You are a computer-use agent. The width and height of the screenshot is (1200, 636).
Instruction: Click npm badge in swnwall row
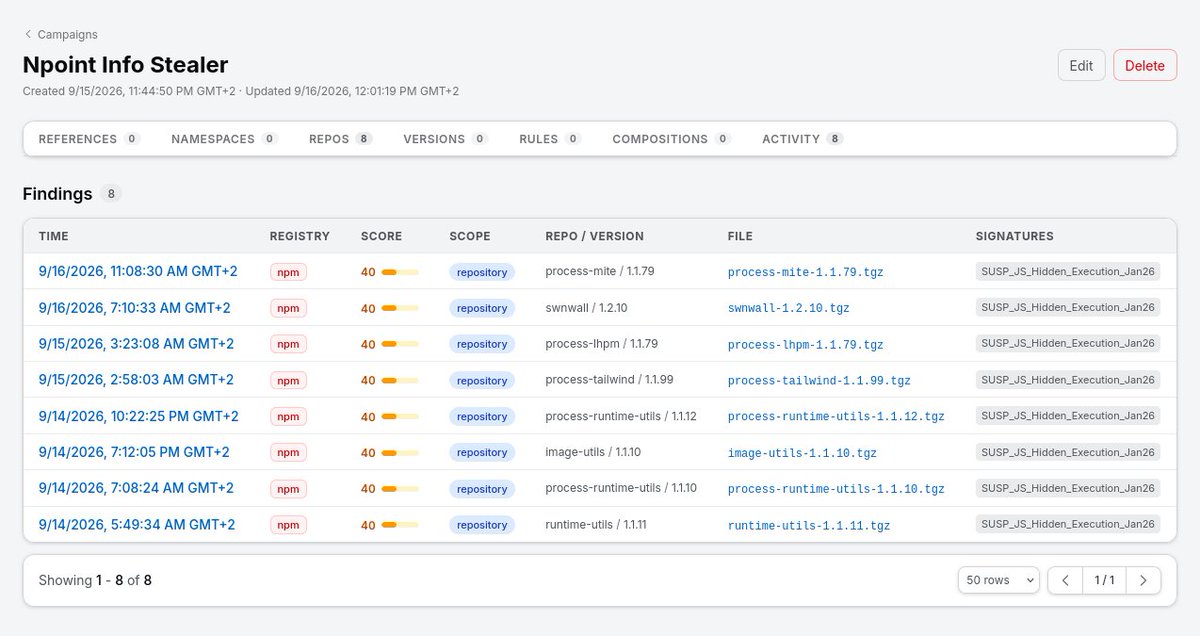288,308
